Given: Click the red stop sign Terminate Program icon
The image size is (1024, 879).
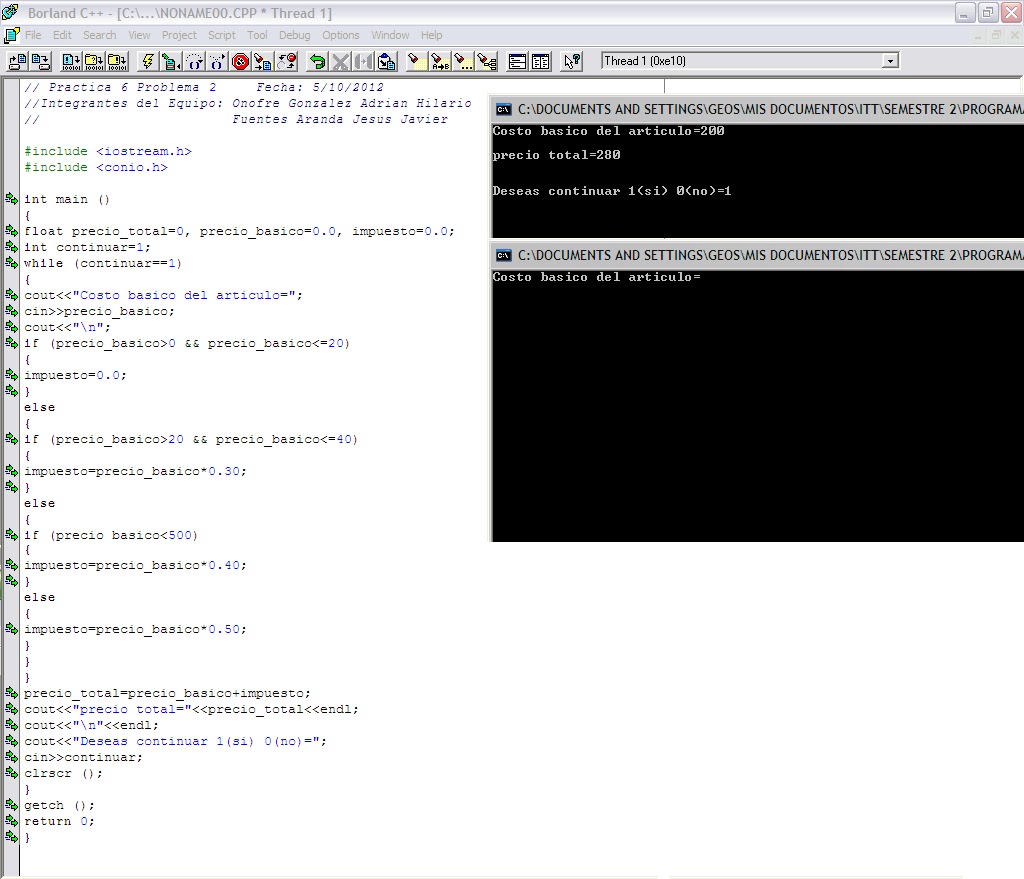Looking at the screenshot, I should [240, 62].
